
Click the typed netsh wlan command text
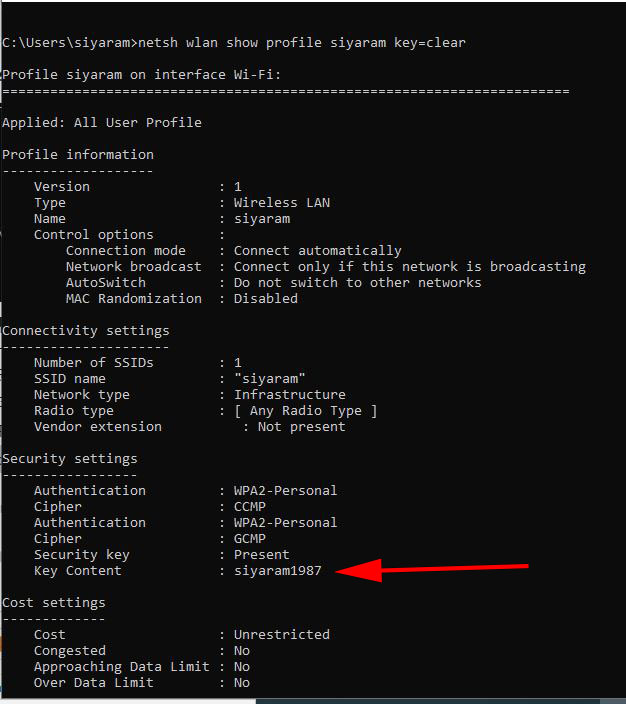coord(302,43)
